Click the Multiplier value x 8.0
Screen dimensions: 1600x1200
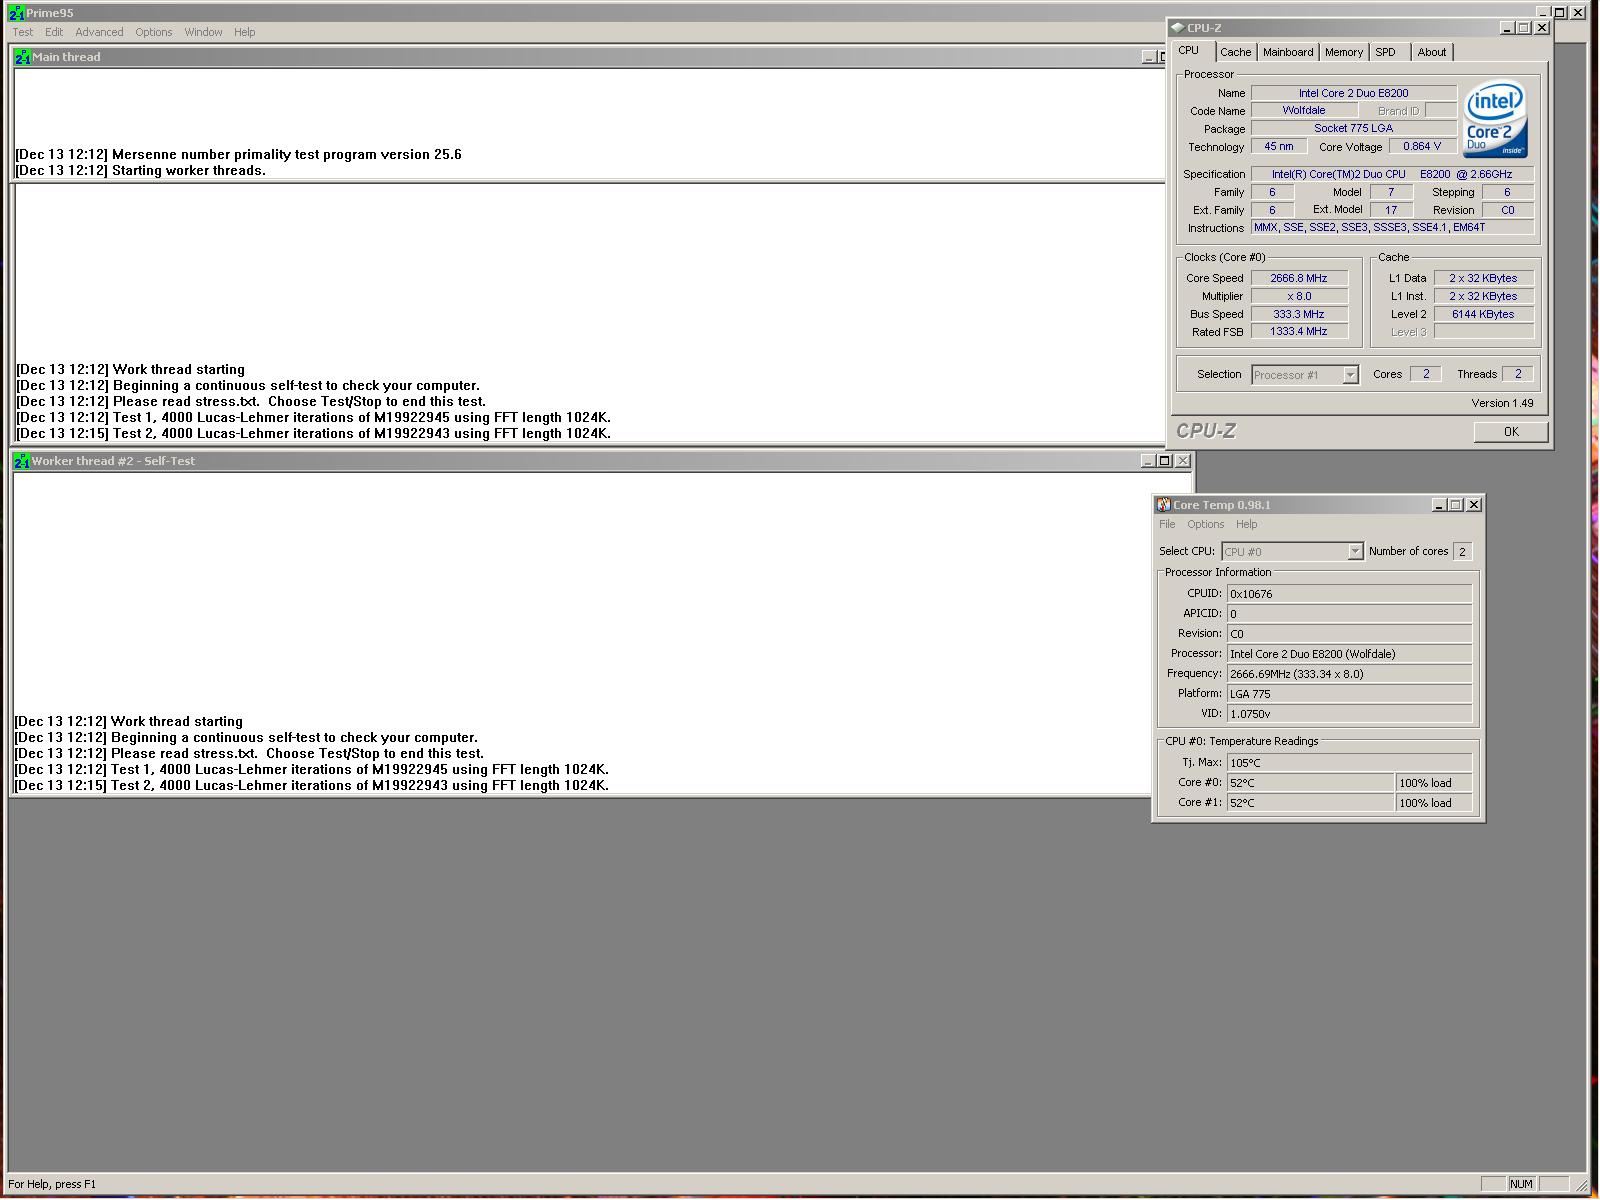[x=1299, y=297]
